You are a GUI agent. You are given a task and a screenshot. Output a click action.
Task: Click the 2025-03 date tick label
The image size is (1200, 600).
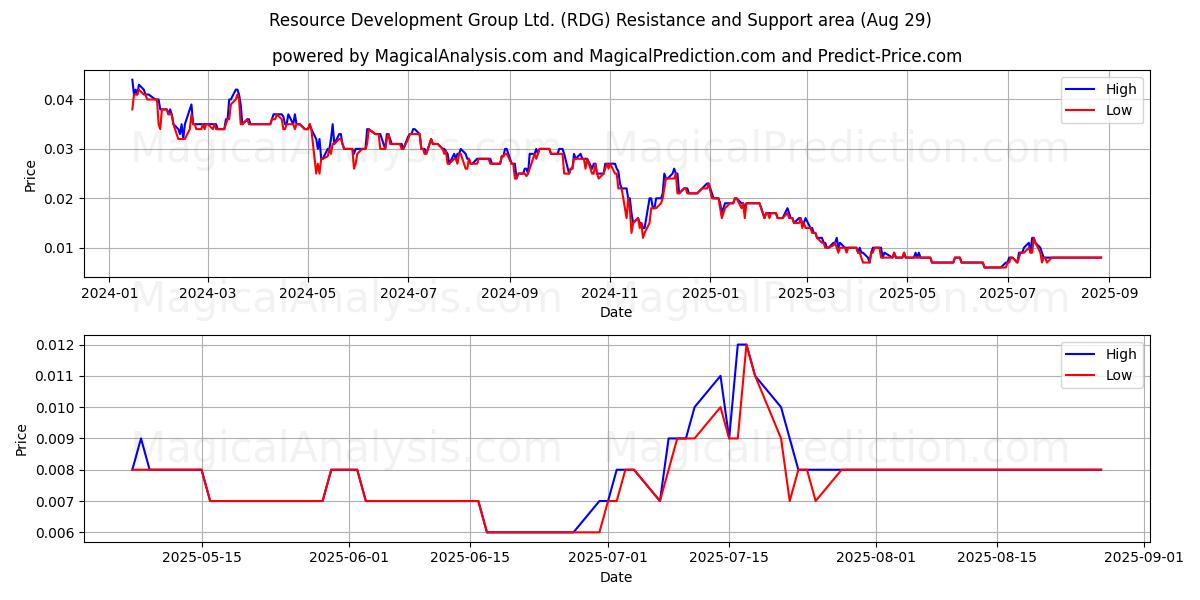807,294
